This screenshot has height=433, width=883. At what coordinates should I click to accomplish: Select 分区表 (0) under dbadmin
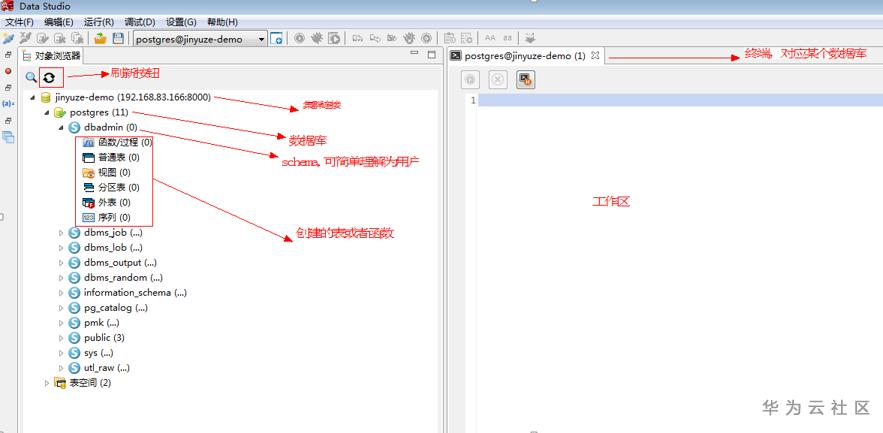[x=118, y=188]
